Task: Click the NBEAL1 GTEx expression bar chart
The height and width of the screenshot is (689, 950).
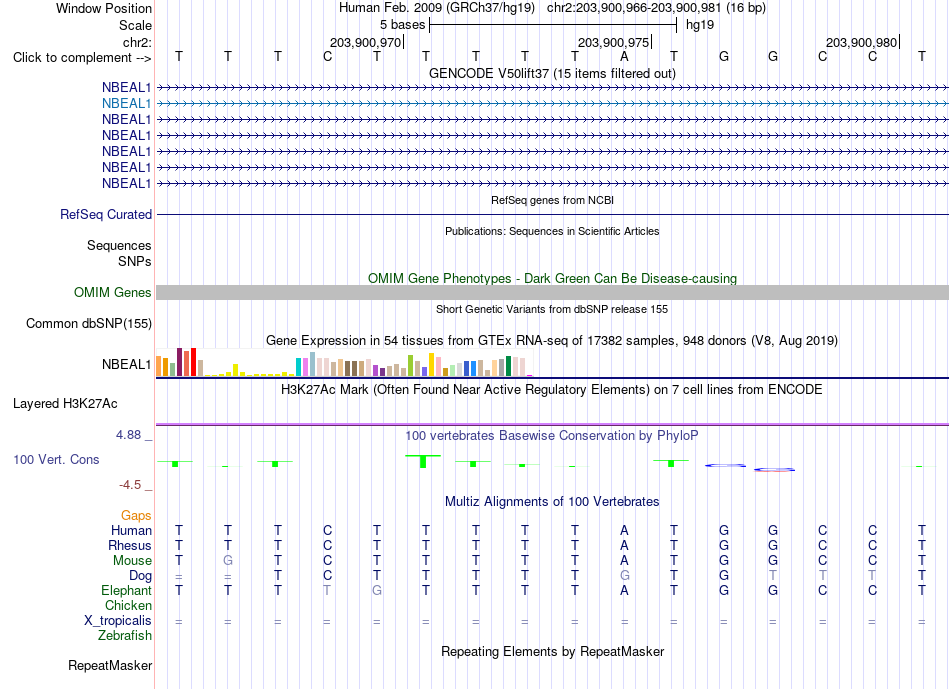Action: 344,362
